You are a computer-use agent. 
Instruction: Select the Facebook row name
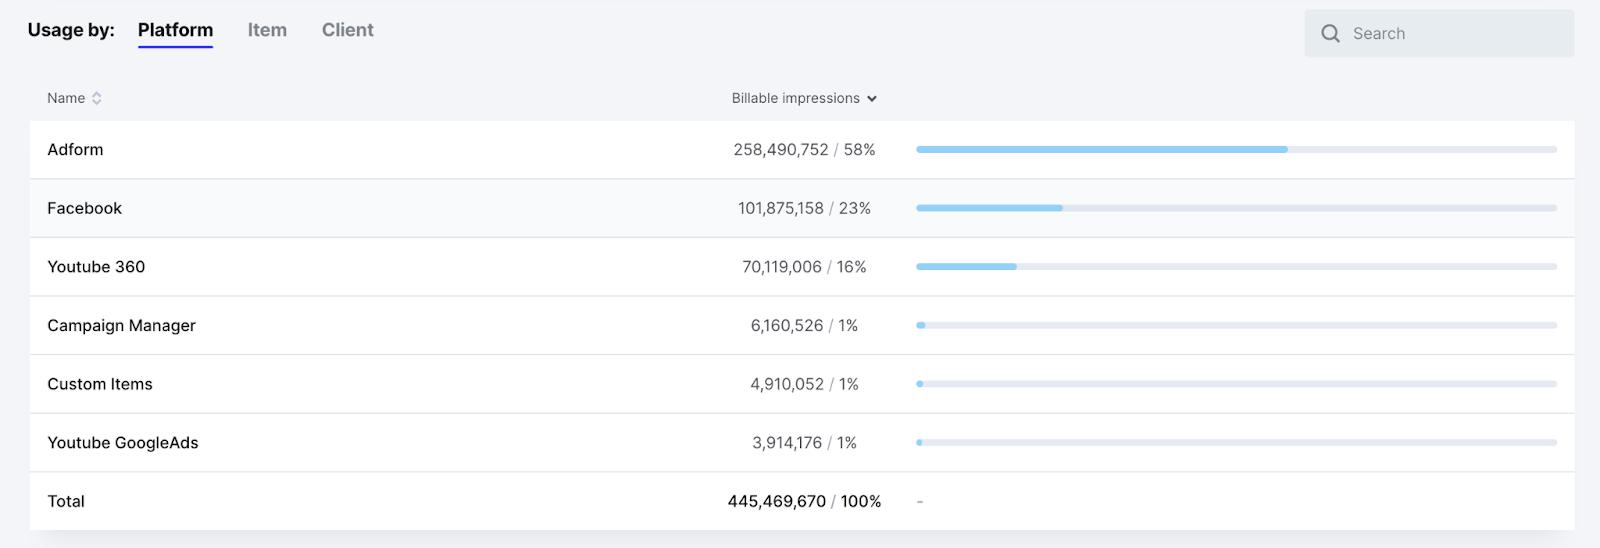click(x=84, y=208)
